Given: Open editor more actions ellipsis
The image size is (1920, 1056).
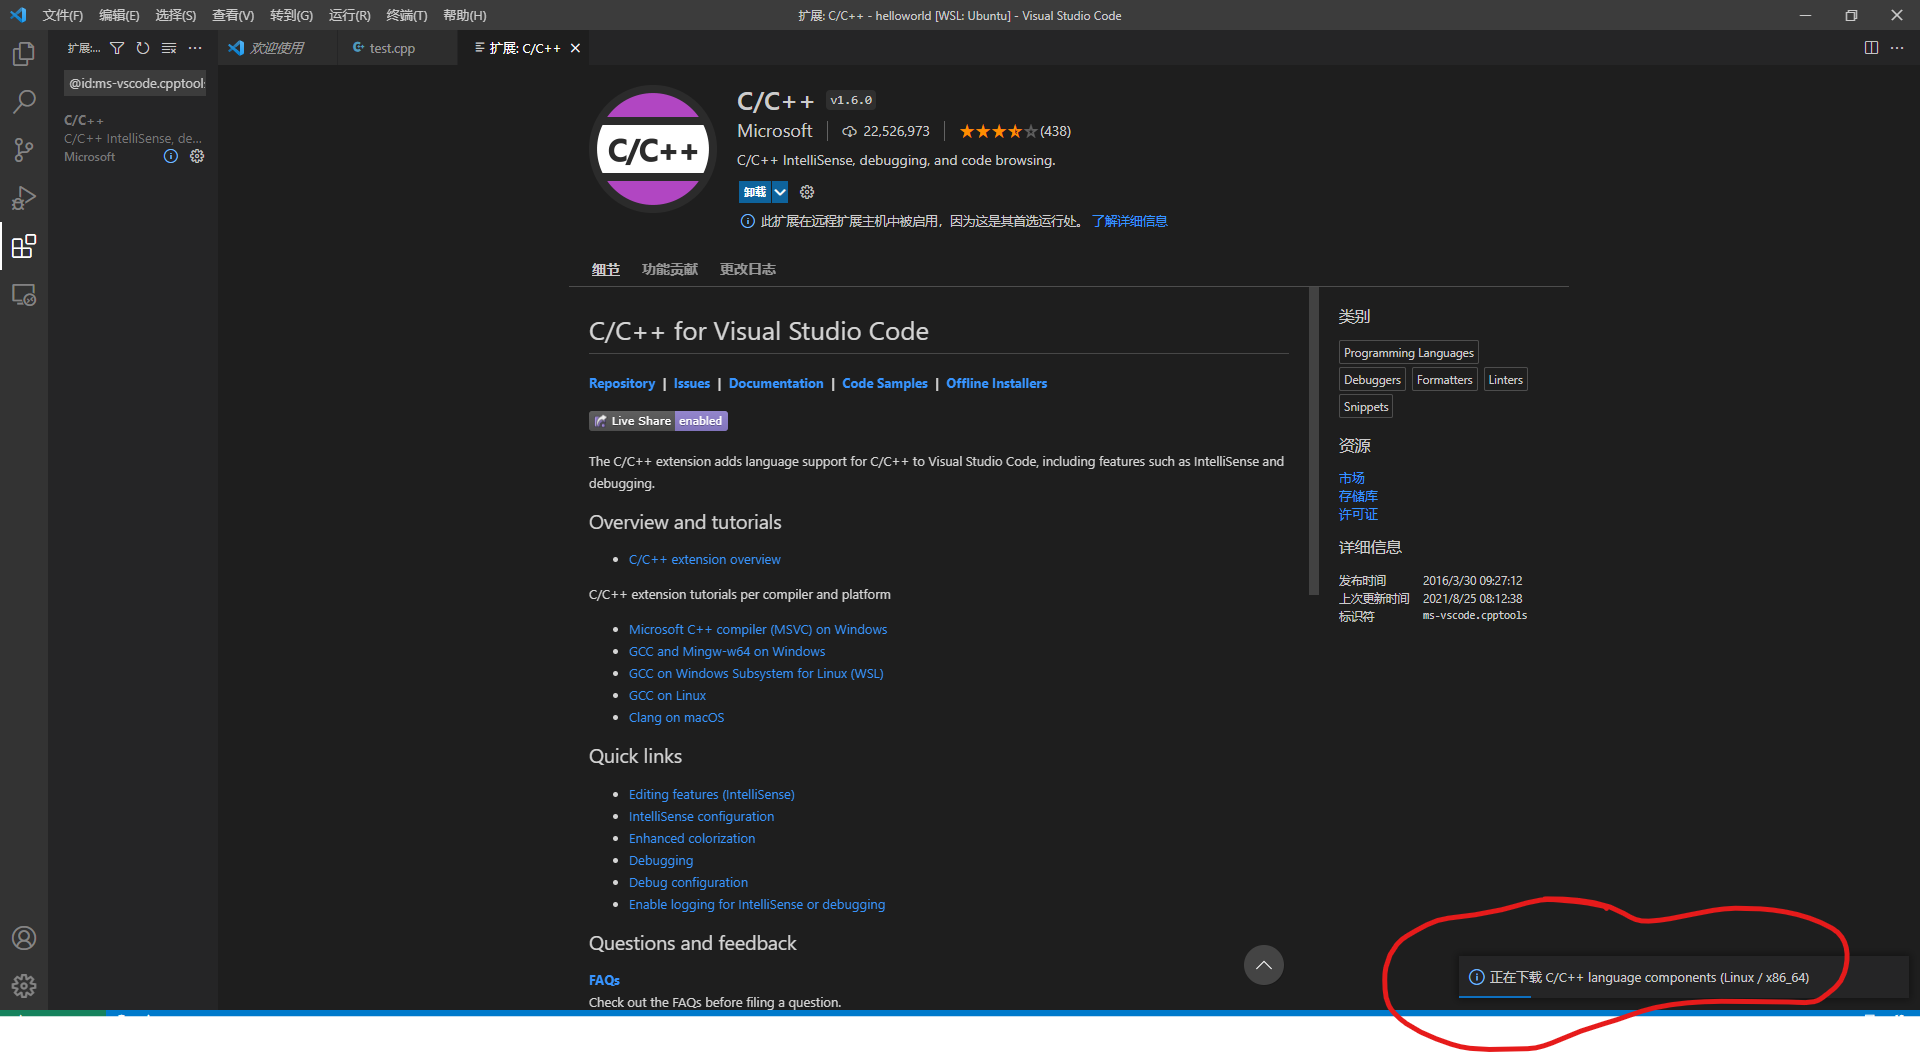Looking at the screenshot, I should 1897,48.
